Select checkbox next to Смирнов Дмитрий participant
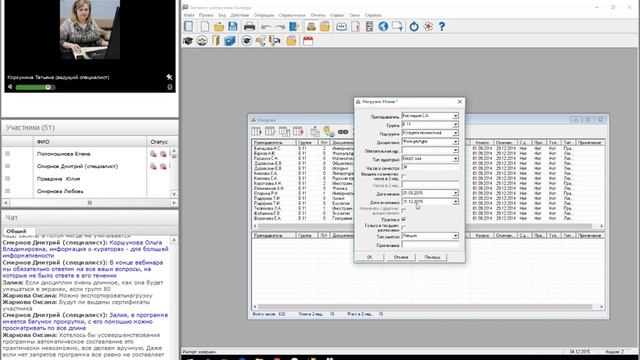 (x=7, y=166)
